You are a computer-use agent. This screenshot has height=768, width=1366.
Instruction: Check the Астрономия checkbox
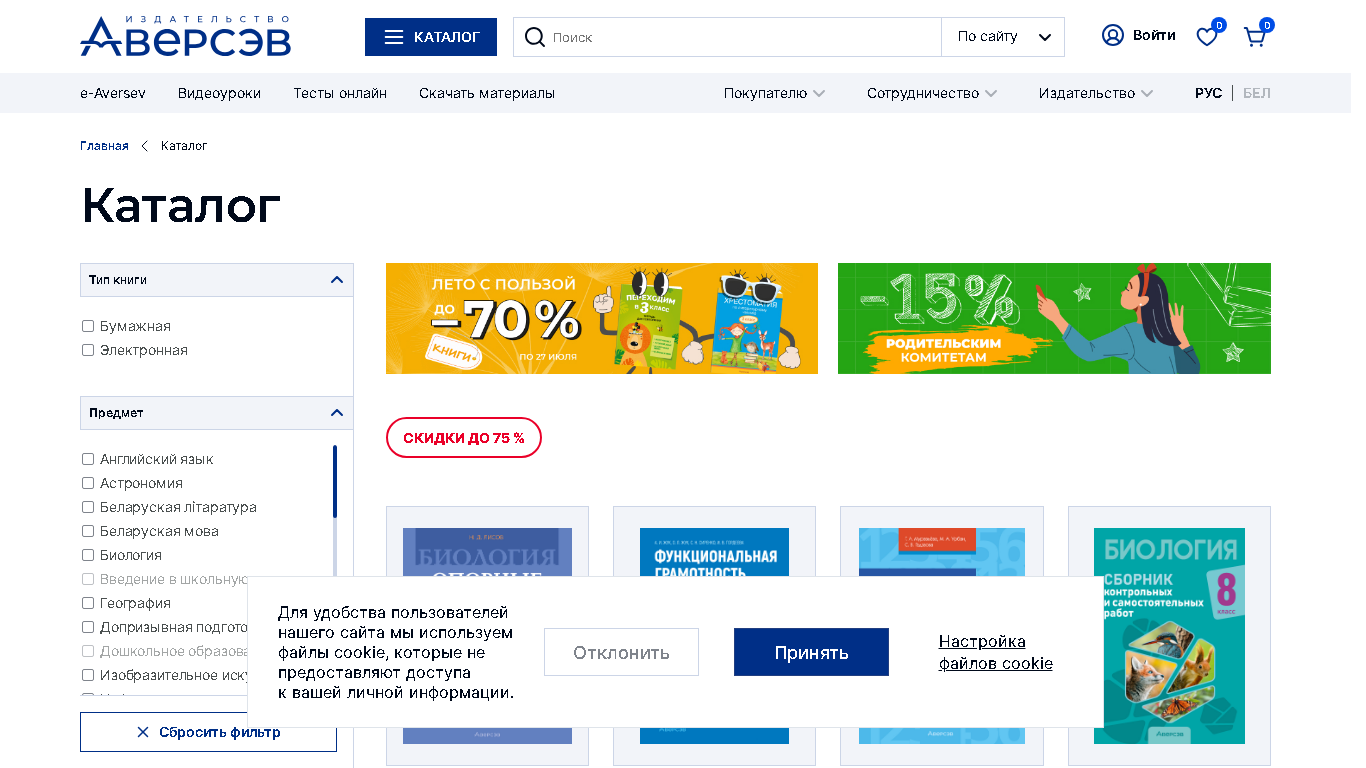tap(88, 483)
